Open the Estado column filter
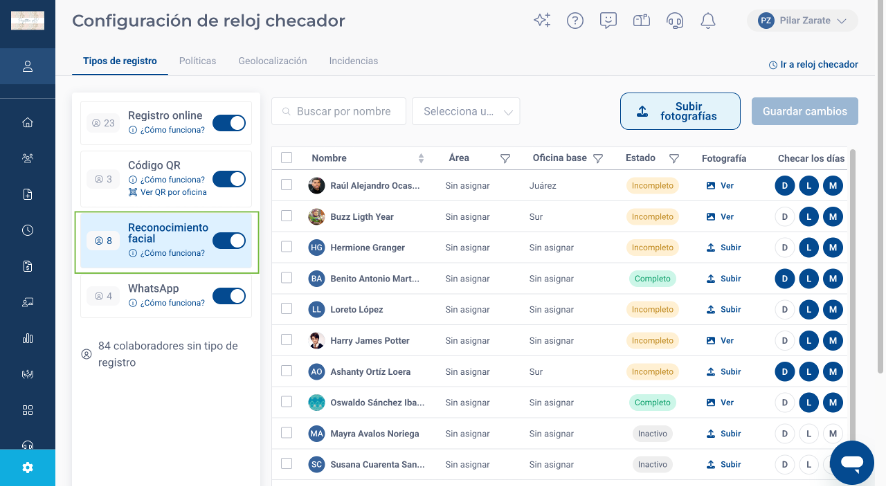 click(674, 158)
